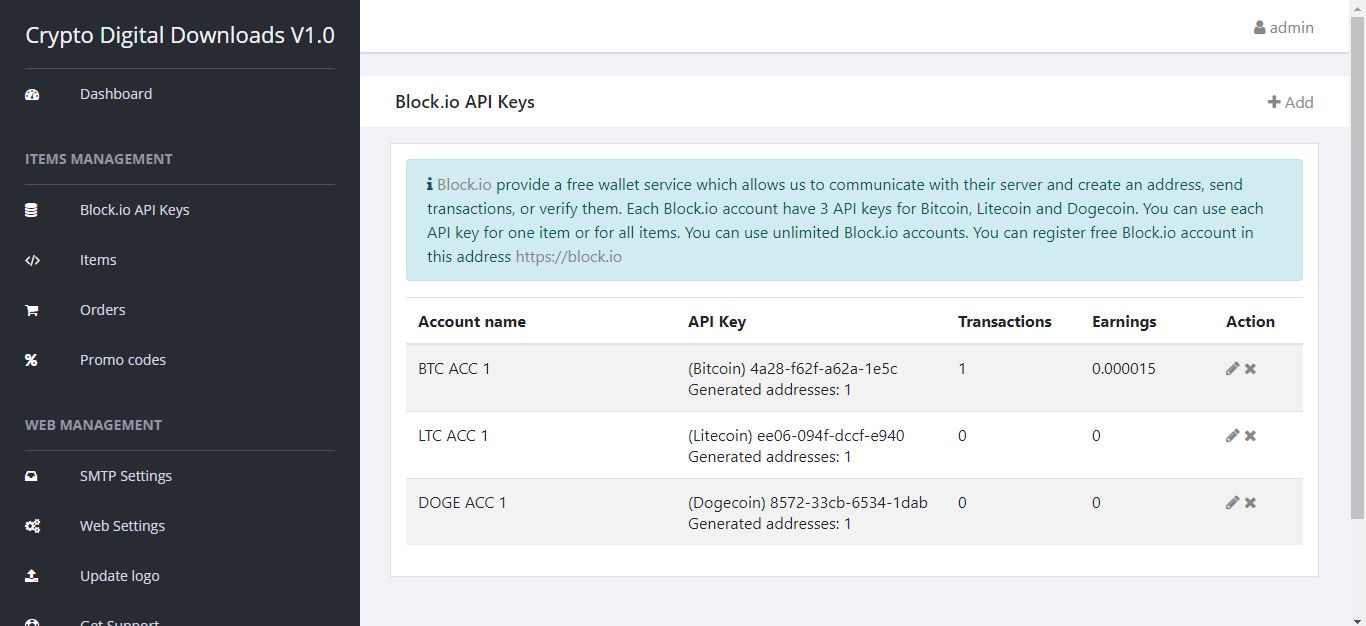This screenshot has height=626, width=1366.
Task: Click the percent icon for Promo codes
Action: [32, 360]
